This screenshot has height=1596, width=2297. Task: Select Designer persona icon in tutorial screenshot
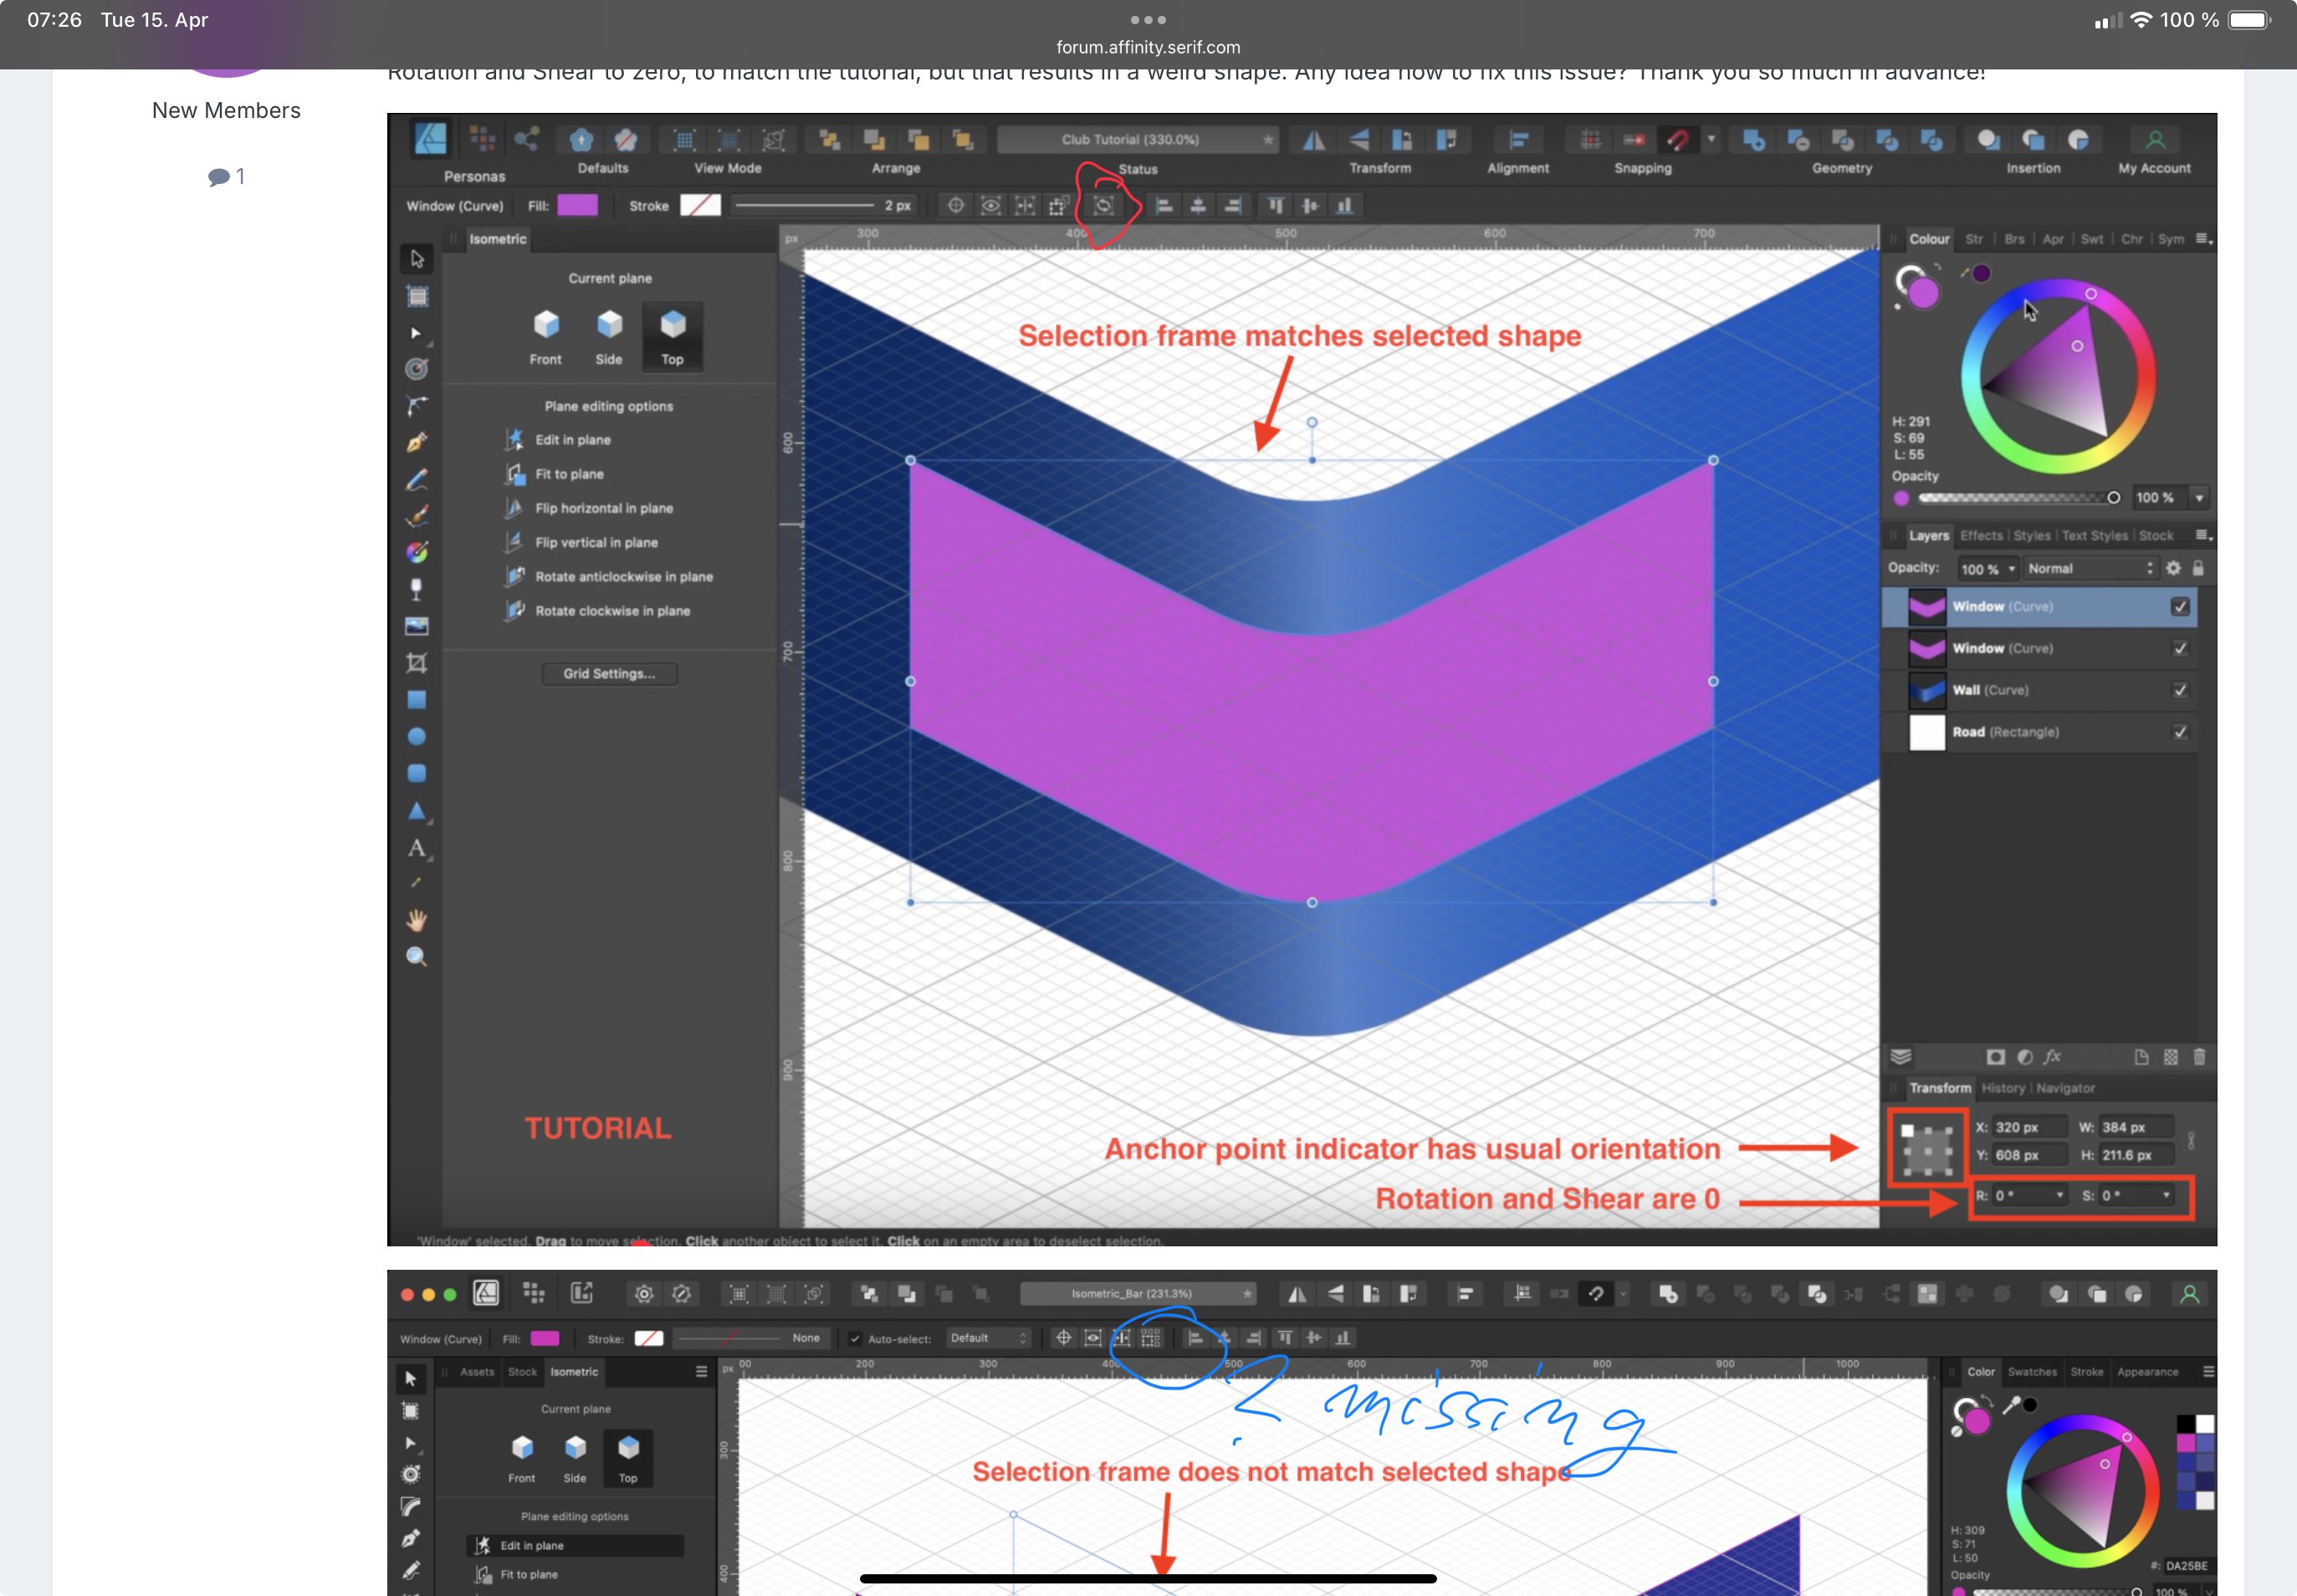click(x=431, y=139)
